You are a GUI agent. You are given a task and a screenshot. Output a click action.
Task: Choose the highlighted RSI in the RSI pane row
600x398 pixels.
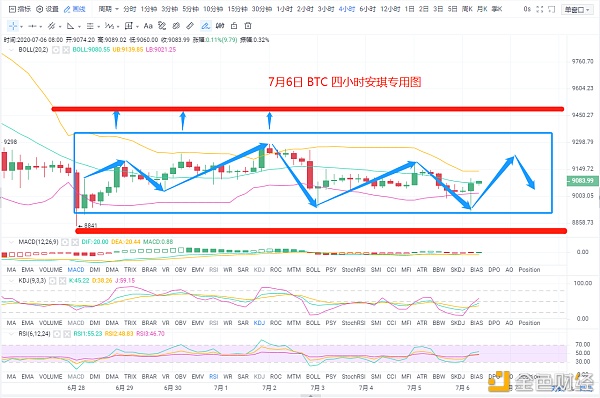214,377
